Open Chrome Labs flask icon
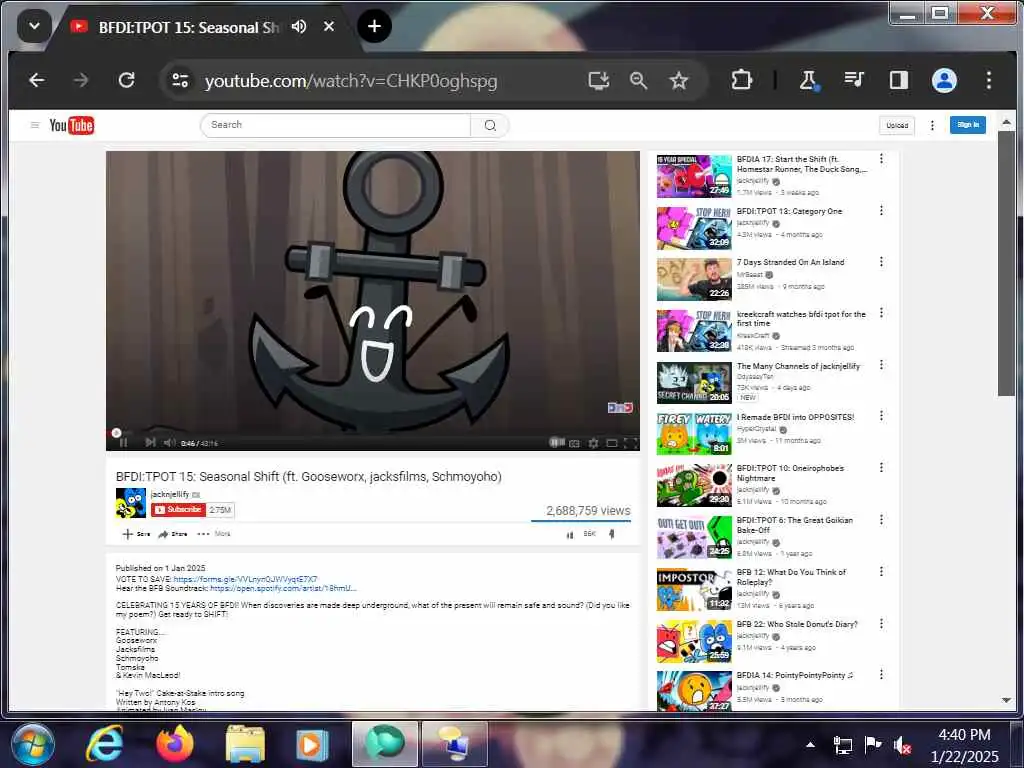The height and width of the screenshot is (768, 1024). [808, 80]
